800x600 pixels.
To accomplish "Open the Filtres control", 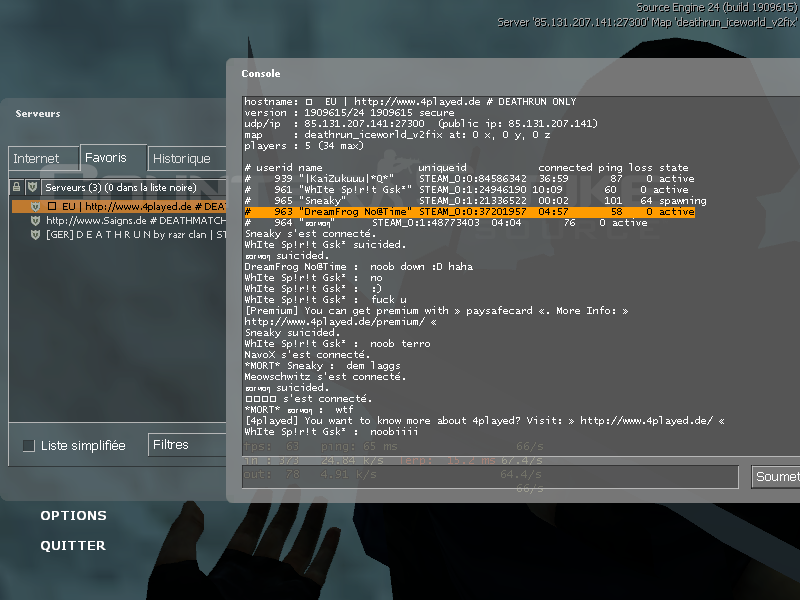I will coord(187,445).
